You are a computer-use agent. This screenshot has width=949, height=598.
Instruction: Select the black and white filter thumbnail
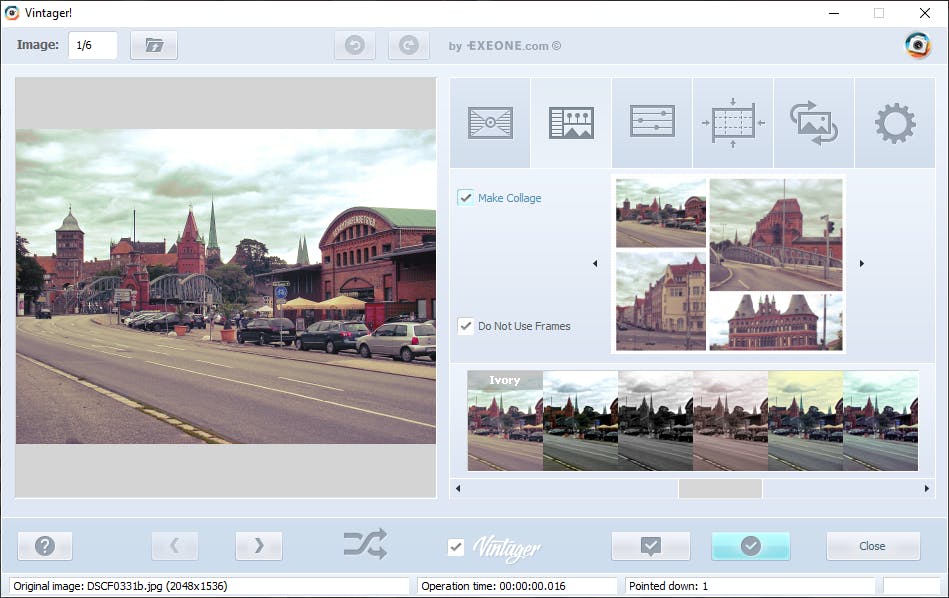tap(655, 421)
